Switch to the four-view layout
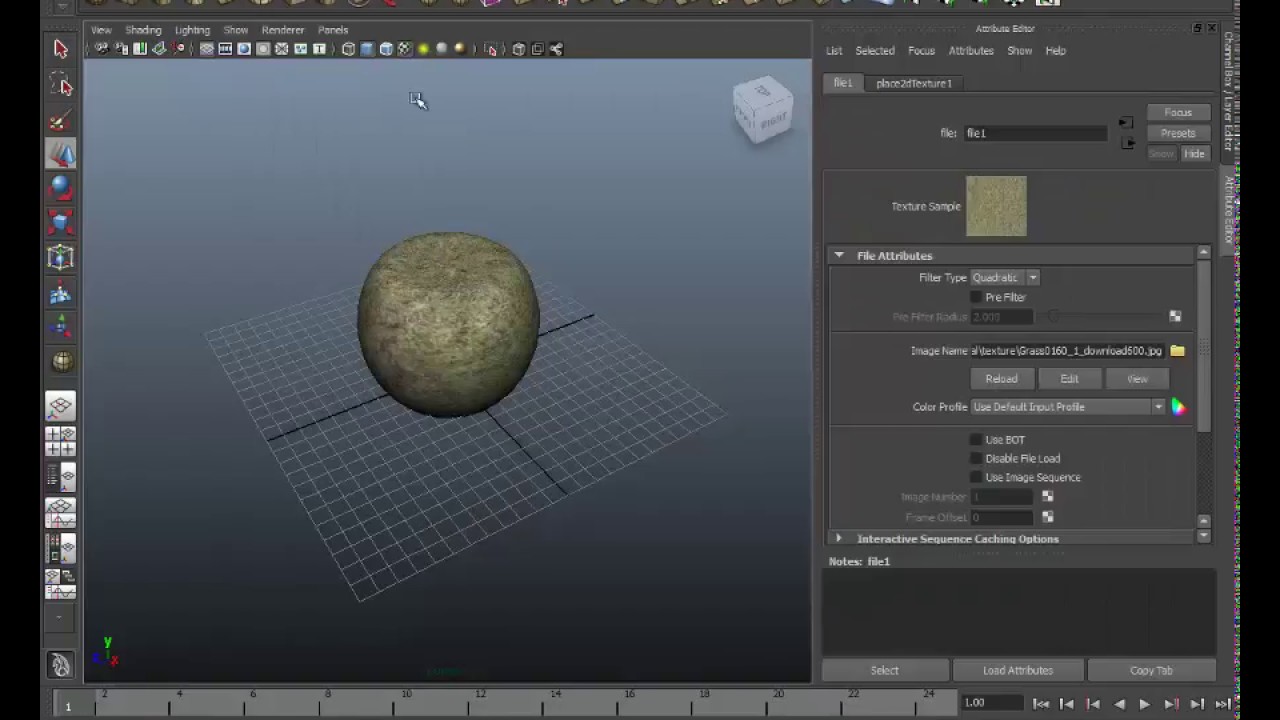Viewport: 1280px width, 720px height. click(x=60, y=441)
